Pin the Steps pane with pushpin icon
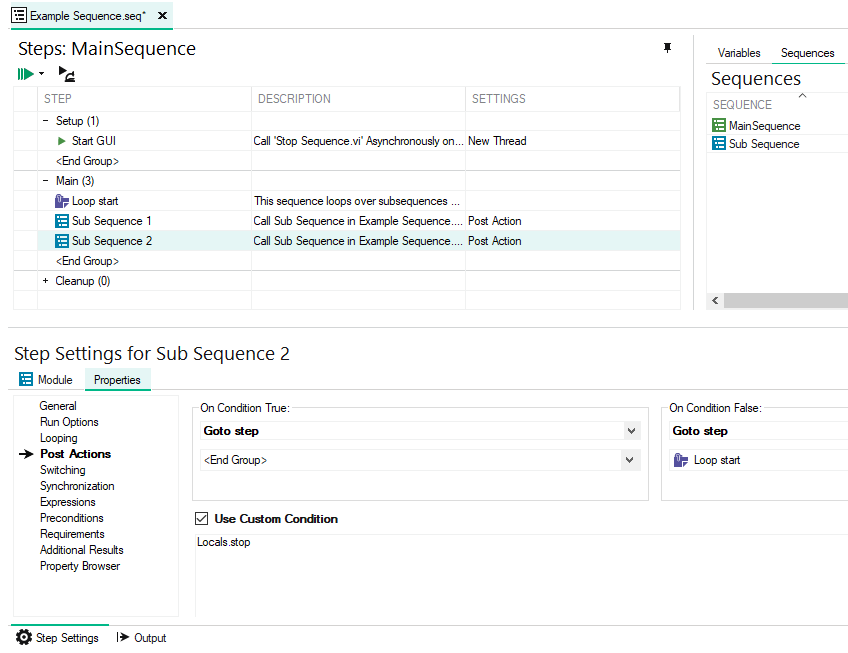Image resolution: width=848 pixels, height=653 pixels. click(667, 48)
